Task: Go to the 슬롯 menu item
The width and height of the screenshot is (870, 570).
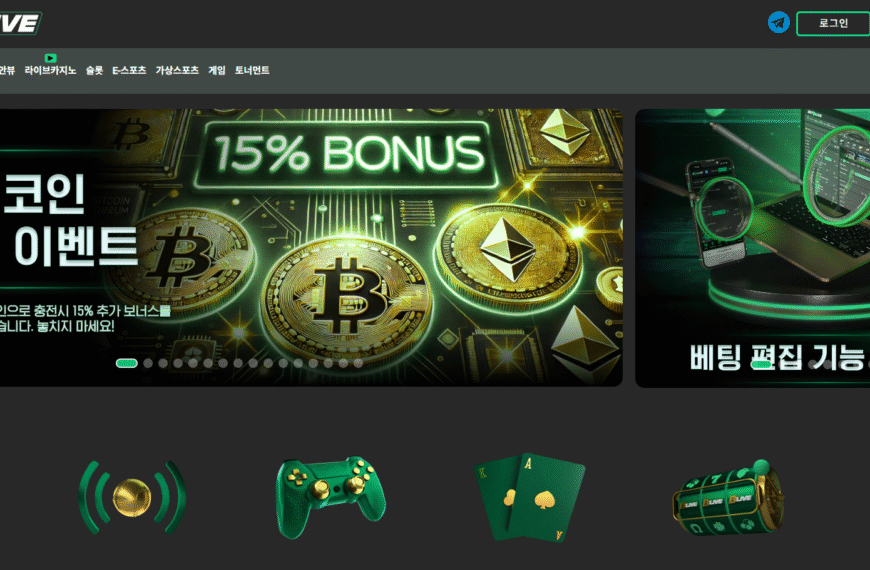Action: pyautogui.click(x=94, y=70)
